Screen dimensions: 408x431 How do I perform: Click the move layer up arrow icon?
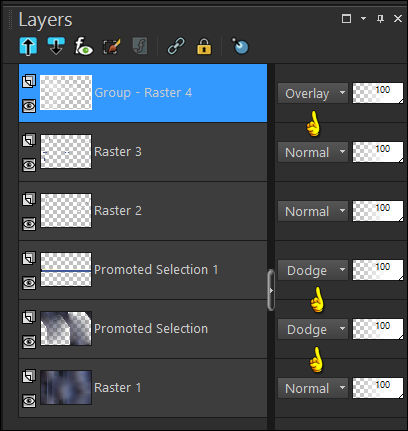[28, 46]
